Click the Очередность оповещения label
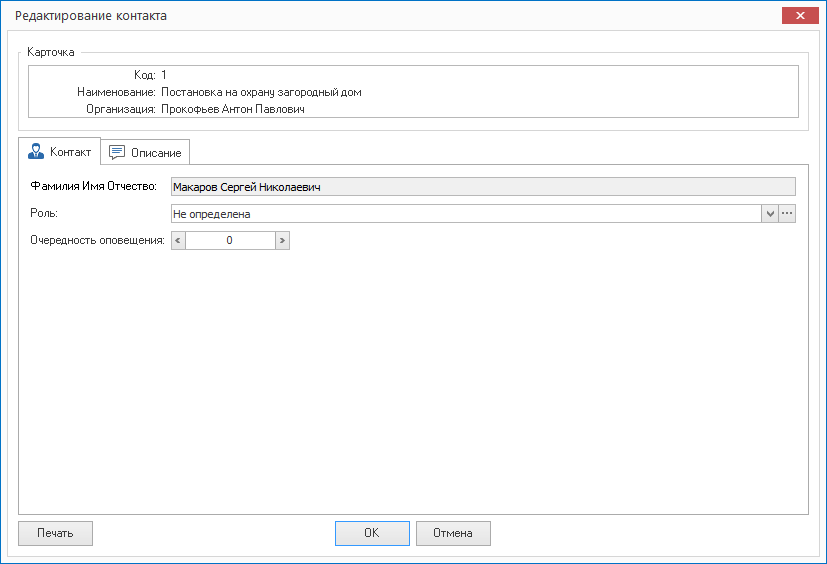Image resolution: width=827 pixels, height=564 pixels. pyautogui.click(x=98, y=240)
